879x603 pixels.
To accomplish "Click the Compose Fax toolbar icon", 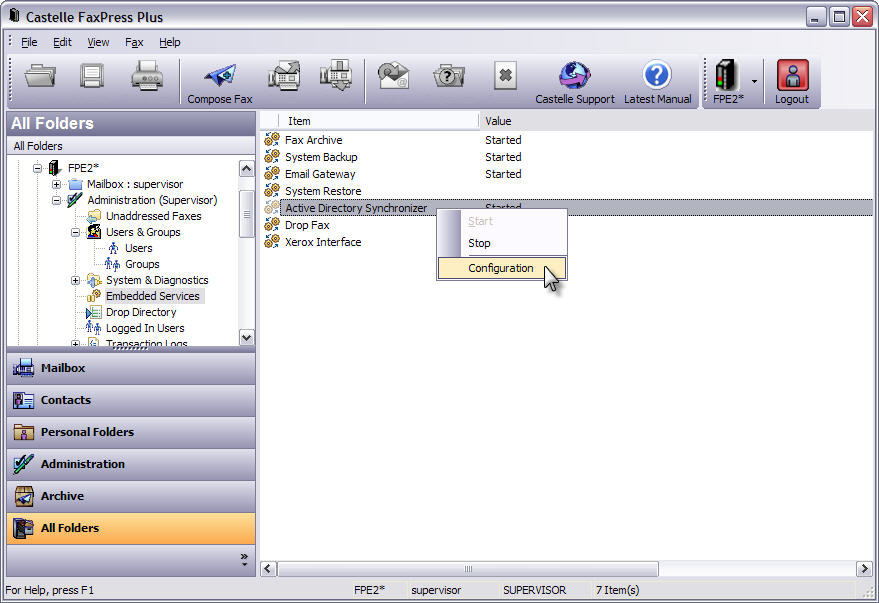I will click(219, 77).
